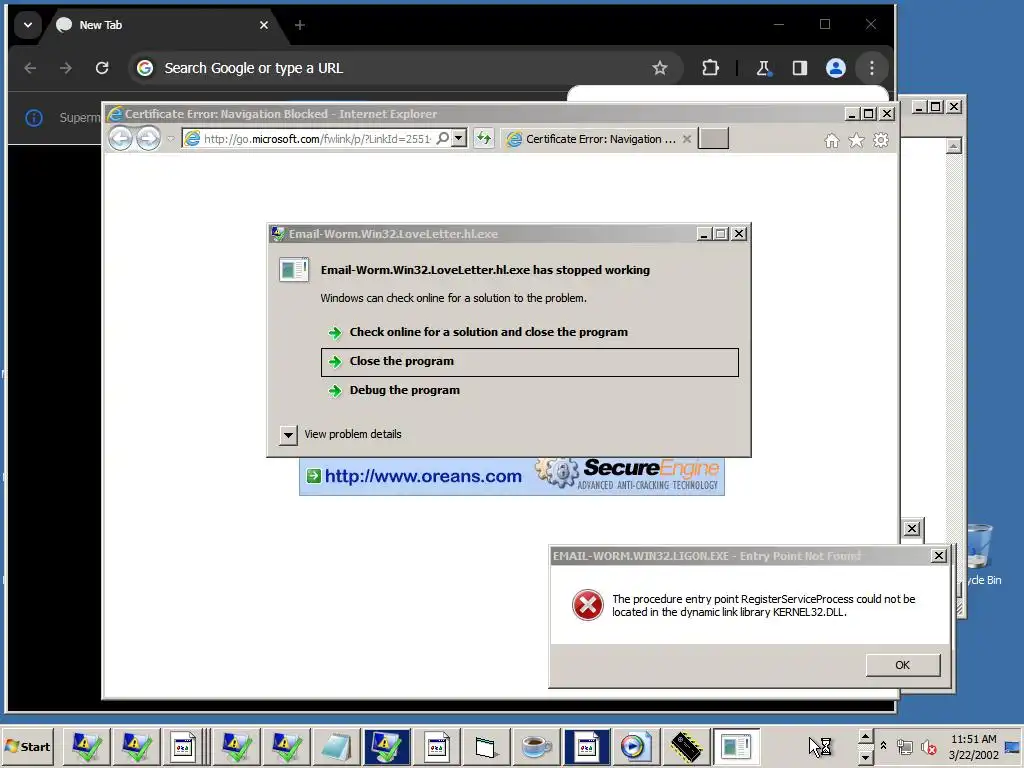
Task: Expand the IE address bar dropdown
Action: [459, 138]
